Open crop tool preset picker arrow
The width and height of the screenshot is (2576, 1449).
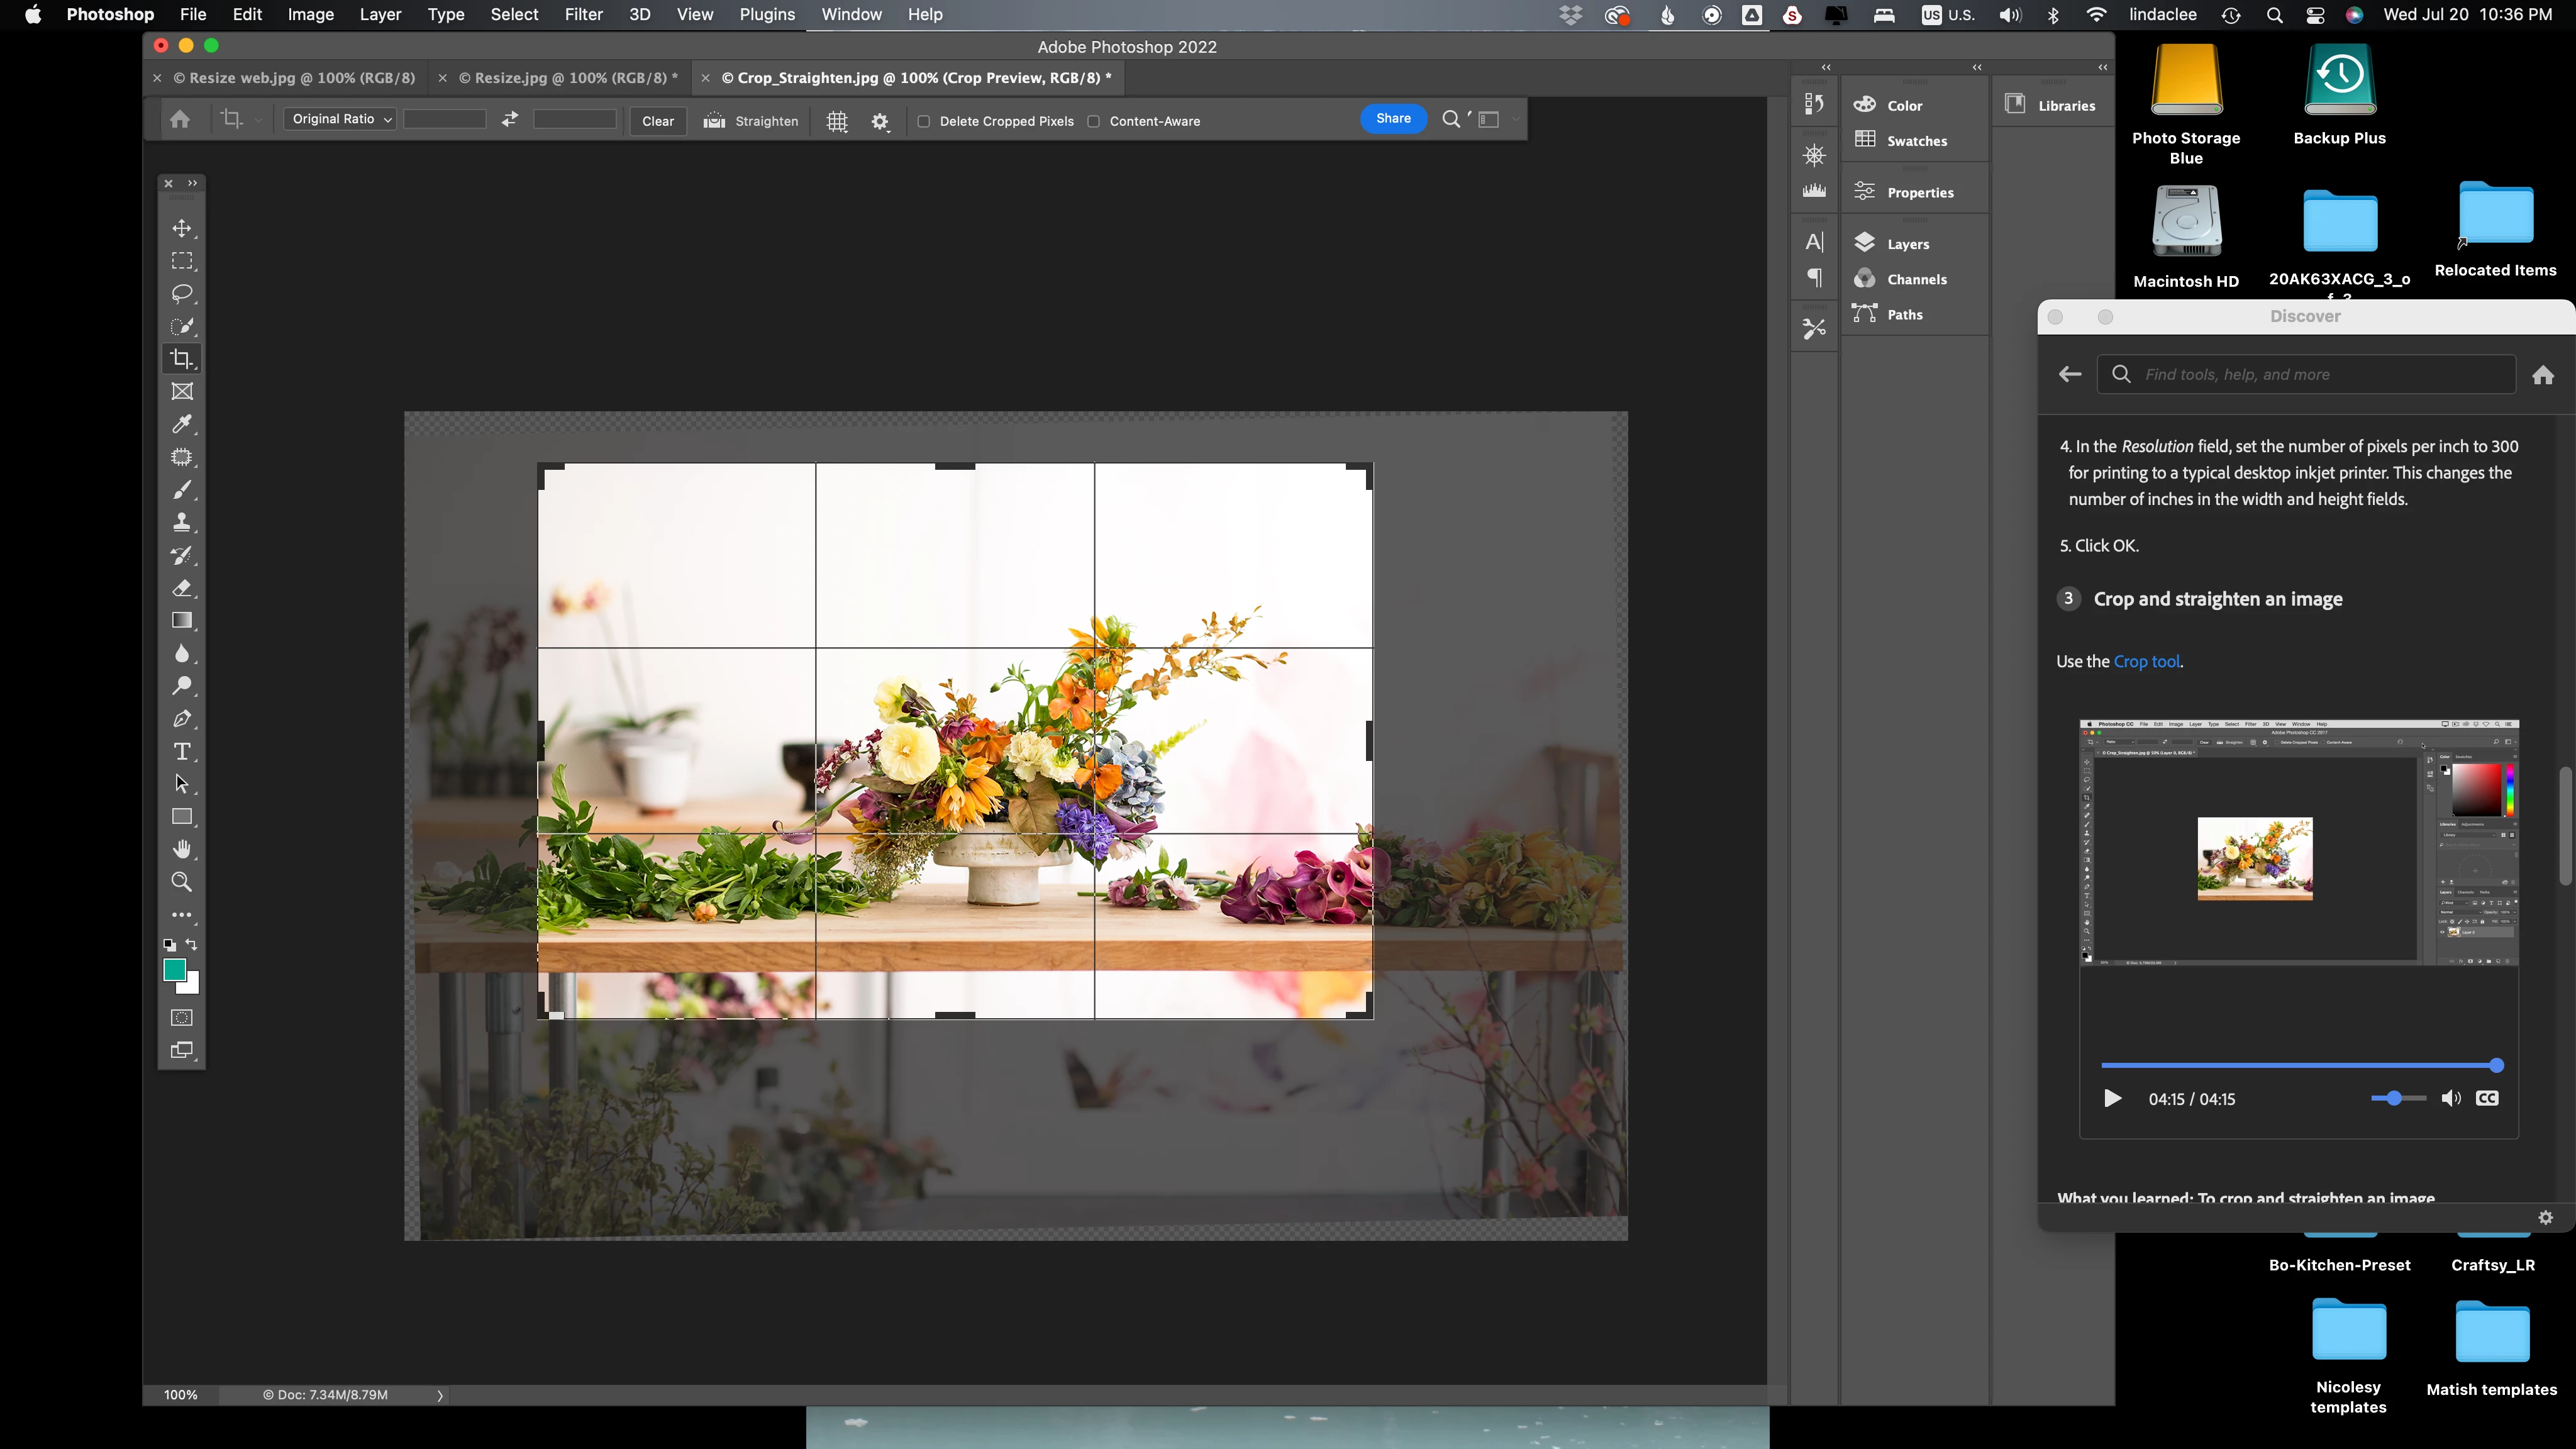point(258,120)
